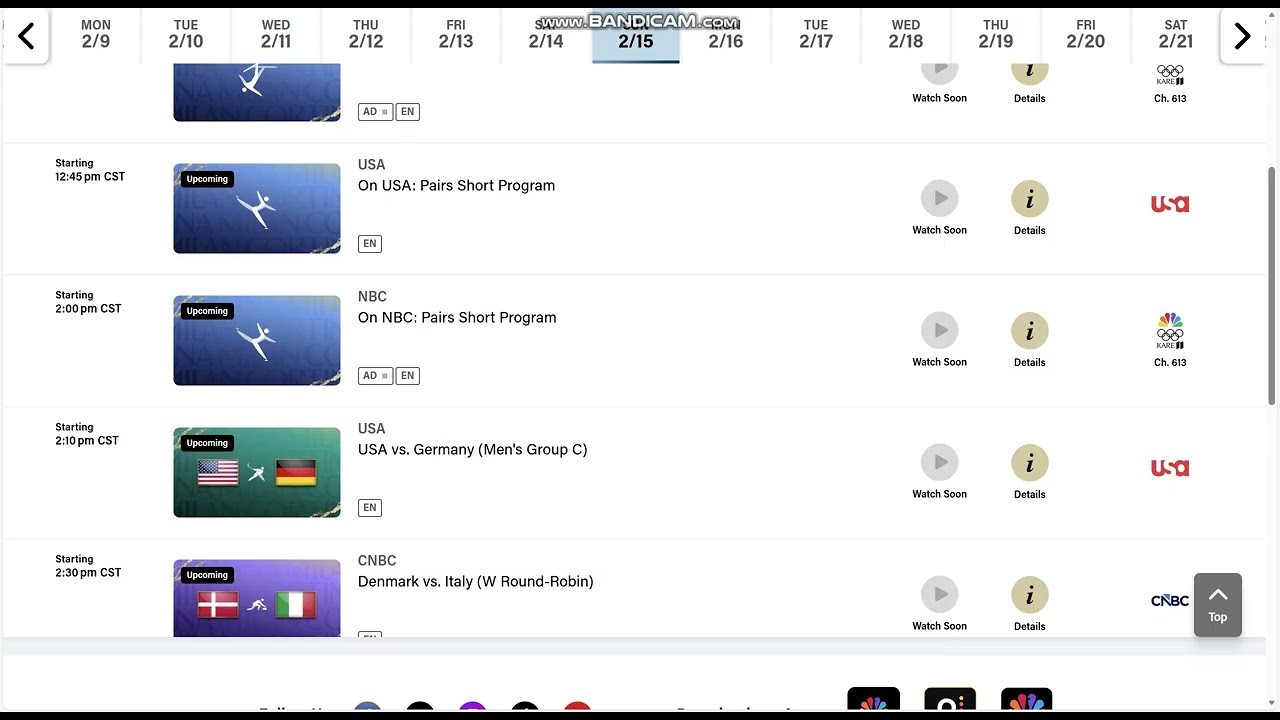Click USA network logo for 12:45 pm event

1170,204
